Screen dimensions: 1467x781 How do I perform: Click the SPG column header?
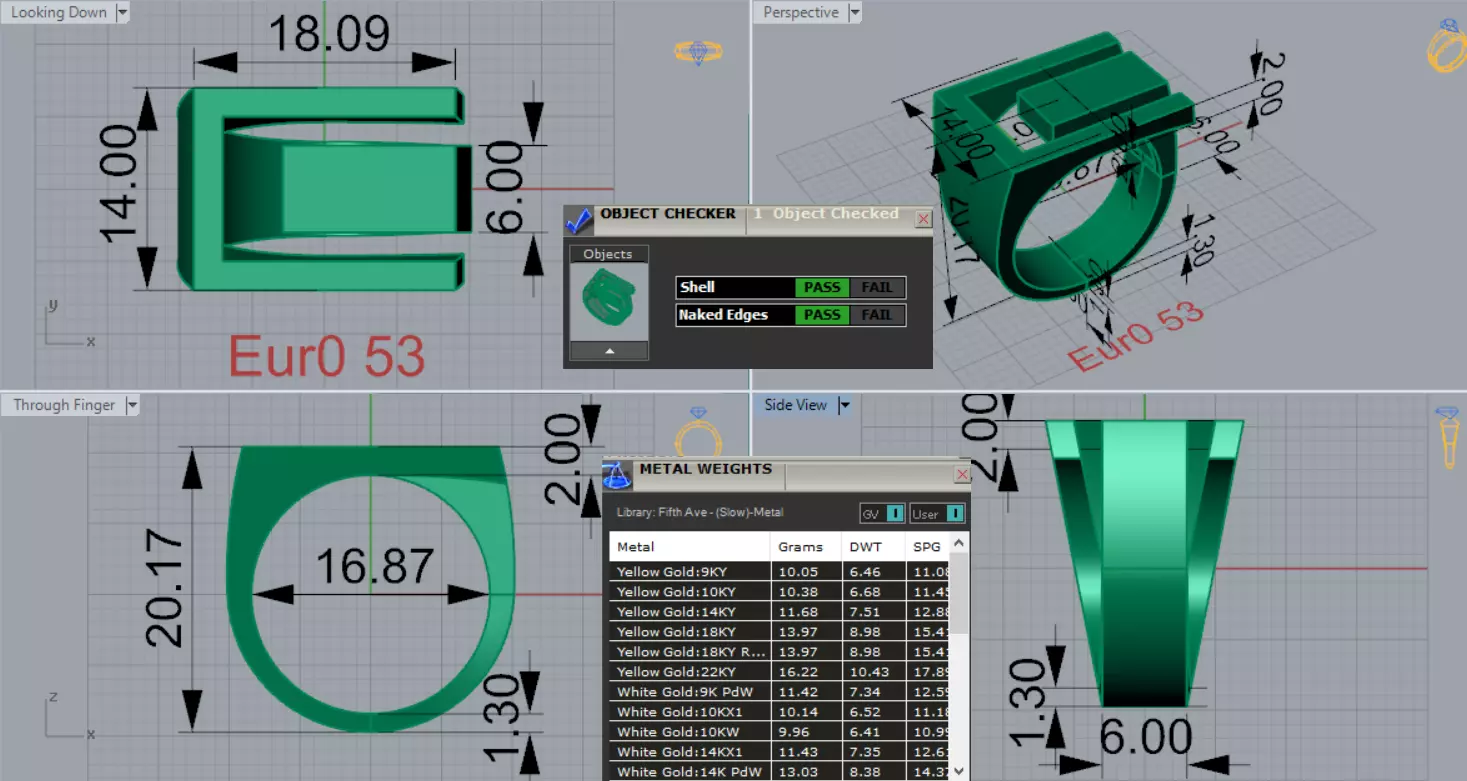pos(927,547)
